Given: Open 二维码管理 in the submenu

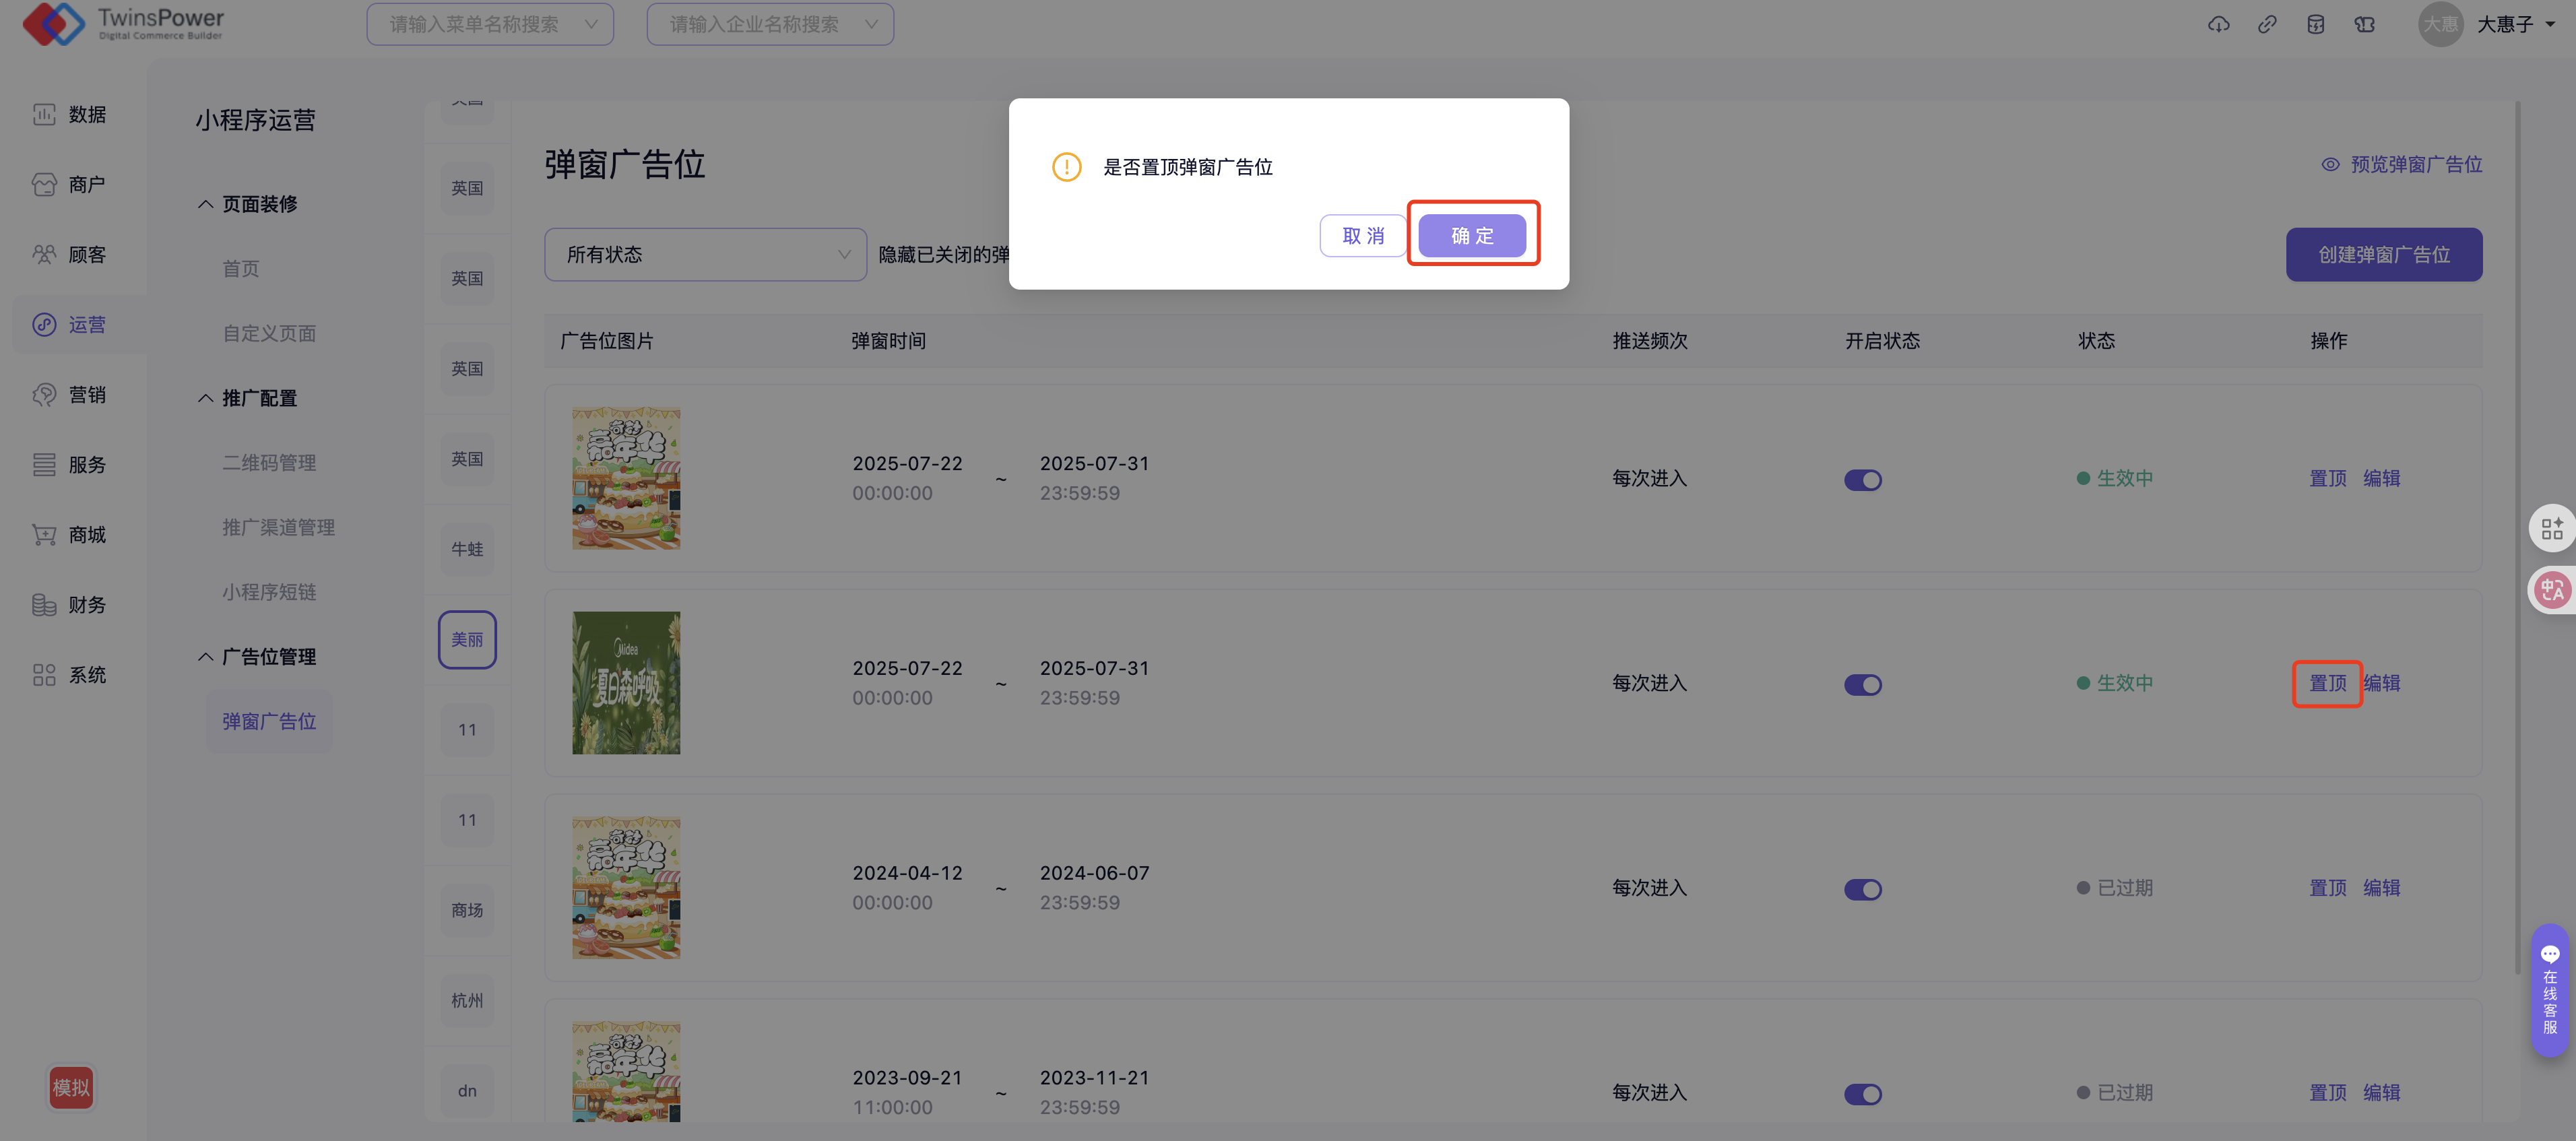Looking at the screenshot, I should tap(269, 463).
